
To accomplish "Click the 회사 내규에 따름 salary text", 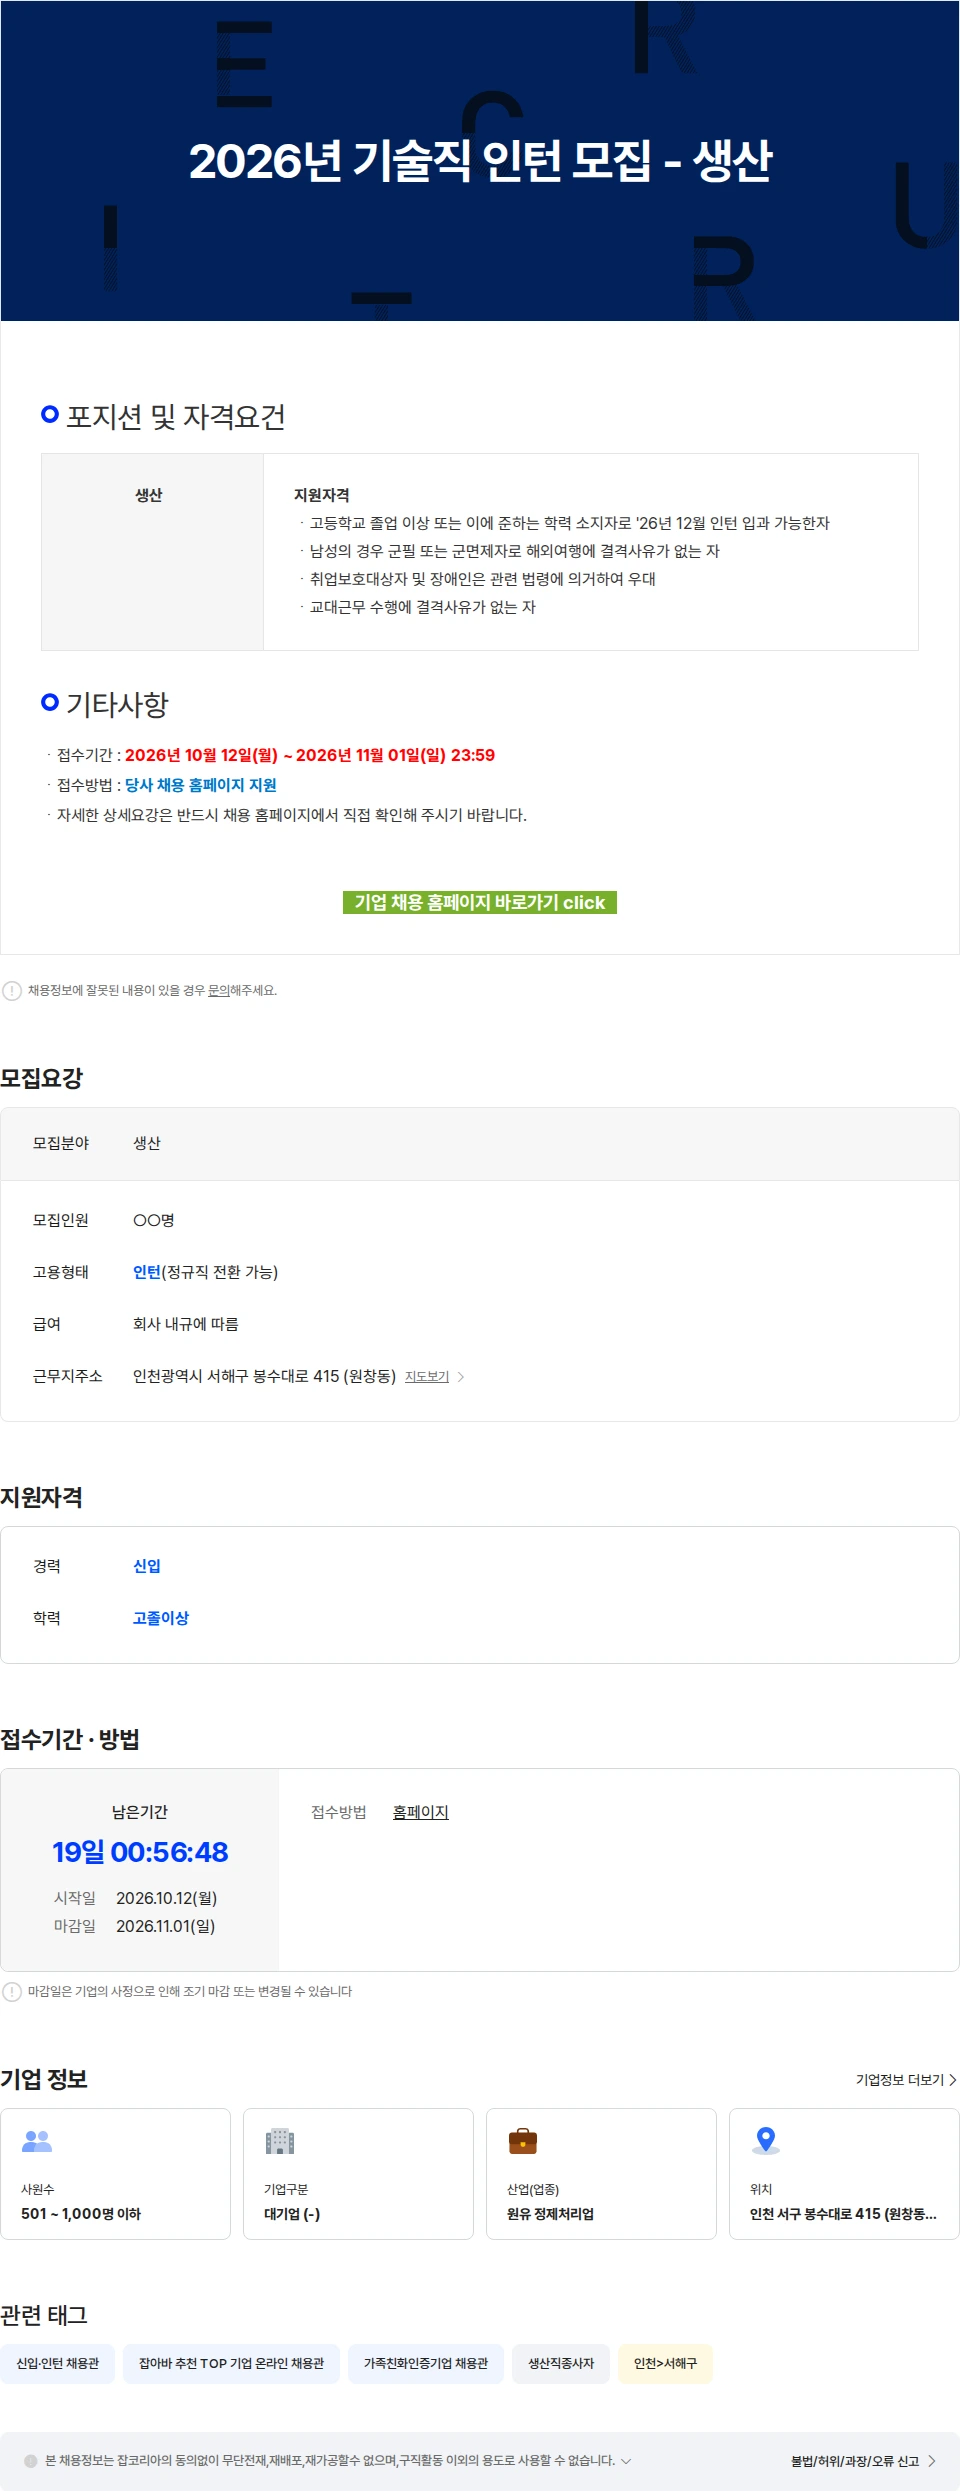I will (x=186, y=1324).
